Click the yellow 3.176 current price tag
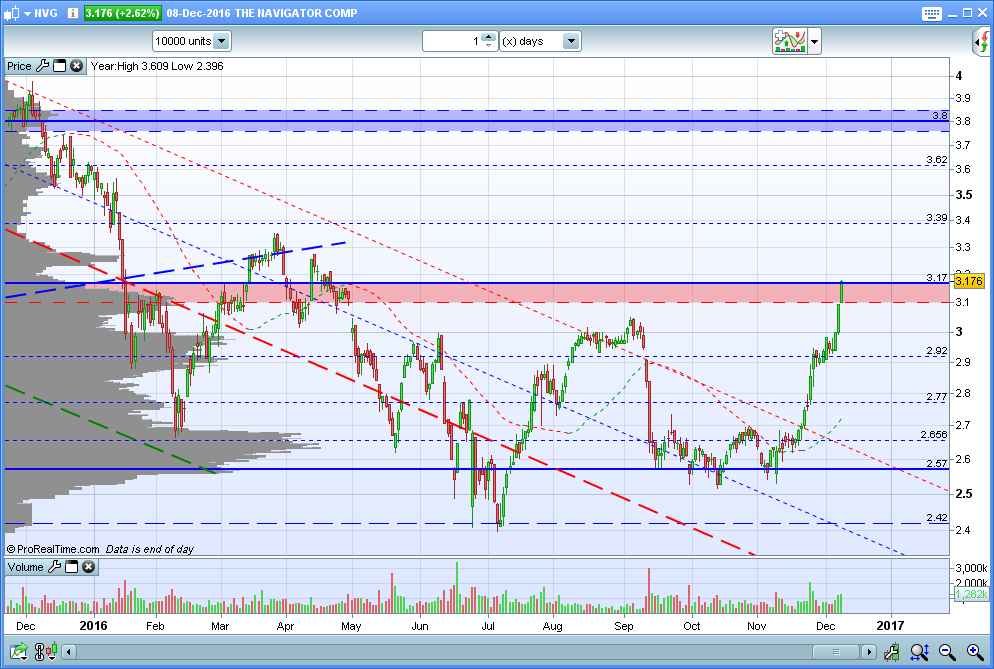This screenshot has height=669, width=994. click(969, 281)
